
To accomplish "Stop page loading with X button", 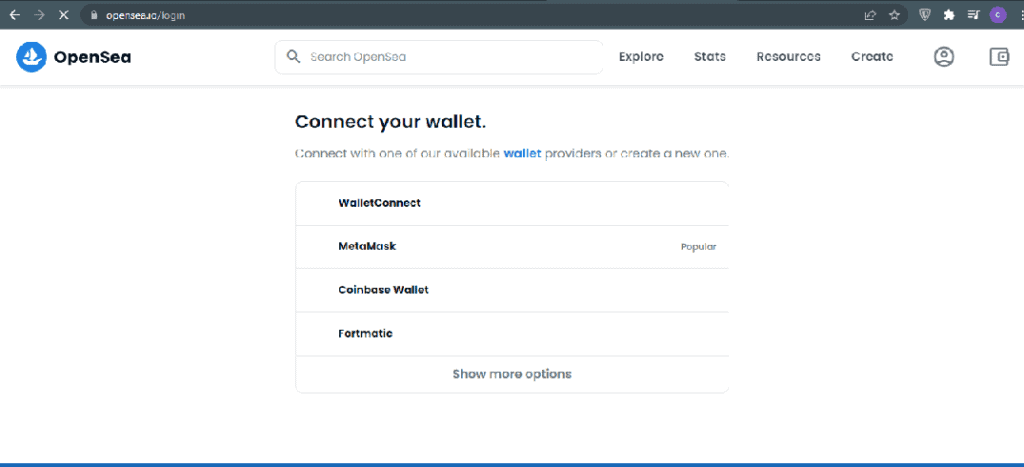I will [63, 14].
